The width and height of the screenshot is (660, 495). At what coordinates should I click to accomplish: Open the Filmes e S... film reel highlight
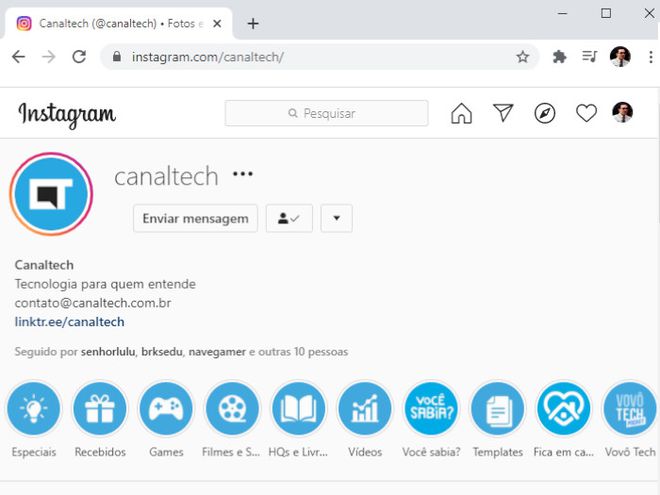click(x=232, y=409)
